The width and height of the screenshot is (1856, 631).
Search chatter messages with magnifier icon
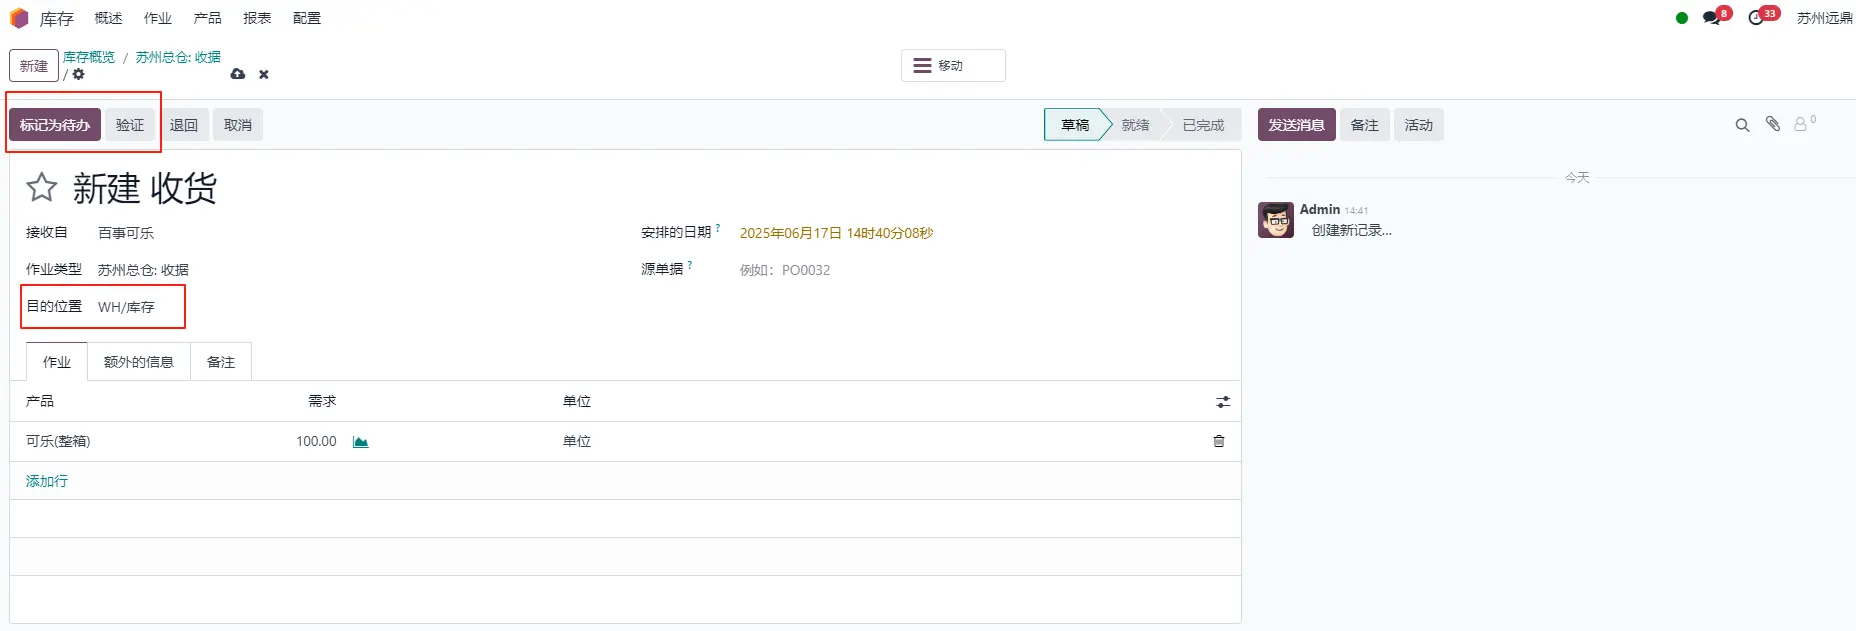(x=1742, y=125)
